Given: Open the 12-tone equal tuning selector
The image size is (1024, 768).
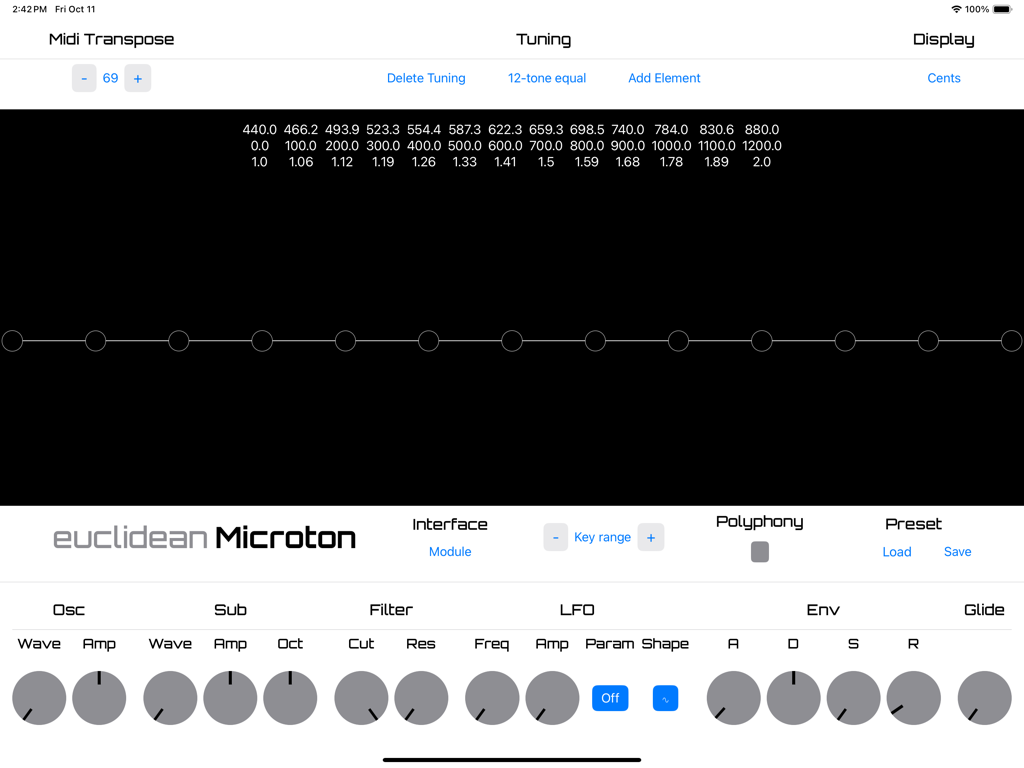Looking at the screenshot, I should click(x=547, y=78).
